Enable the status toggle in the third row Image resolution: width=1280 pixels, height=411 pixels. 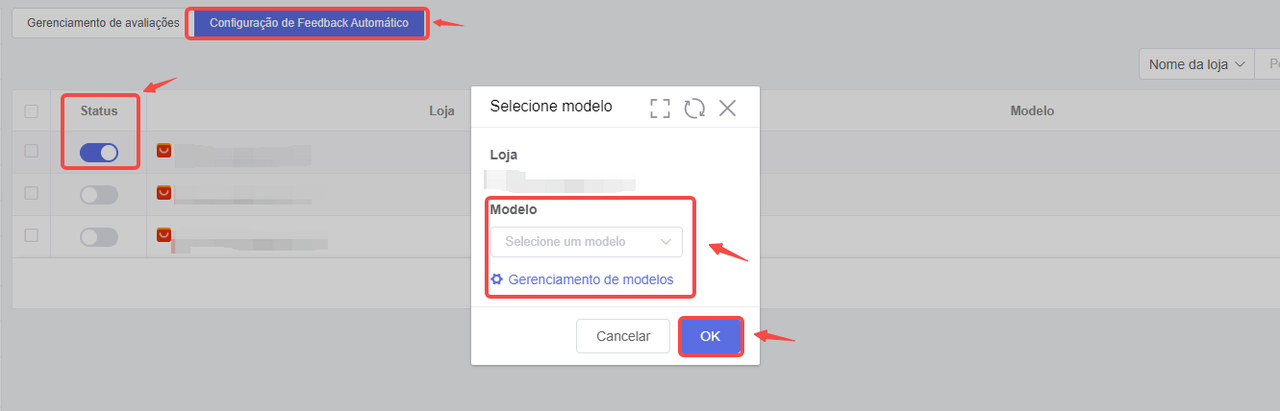coord(99,237)
